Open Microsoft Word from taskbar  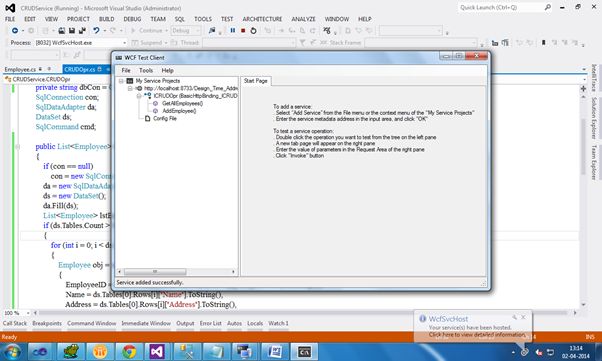(275, 351)
